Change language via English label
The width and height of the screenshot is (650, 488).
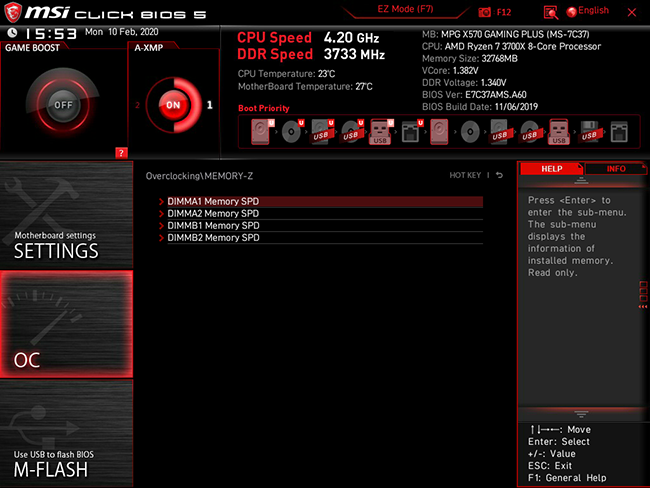click(593, 11)
